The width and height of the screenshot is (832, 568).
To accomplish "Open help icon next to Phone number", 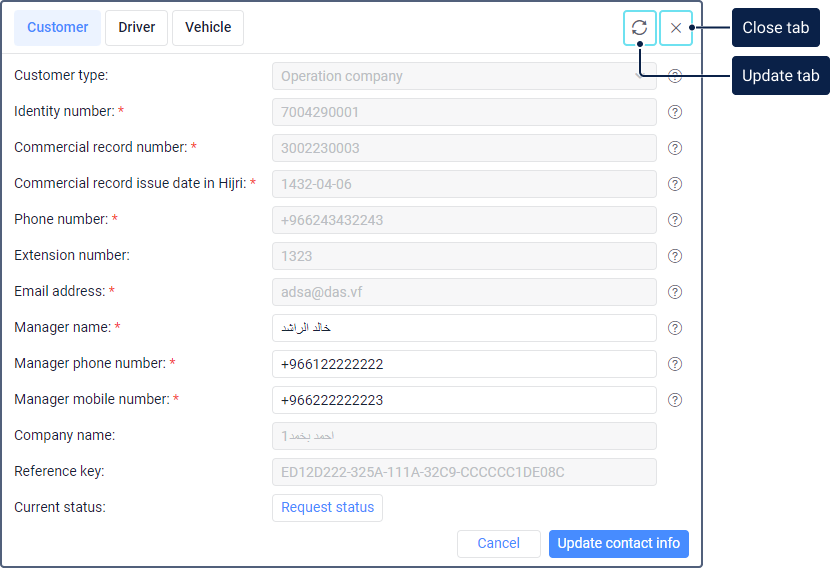I will coord(675,220).
